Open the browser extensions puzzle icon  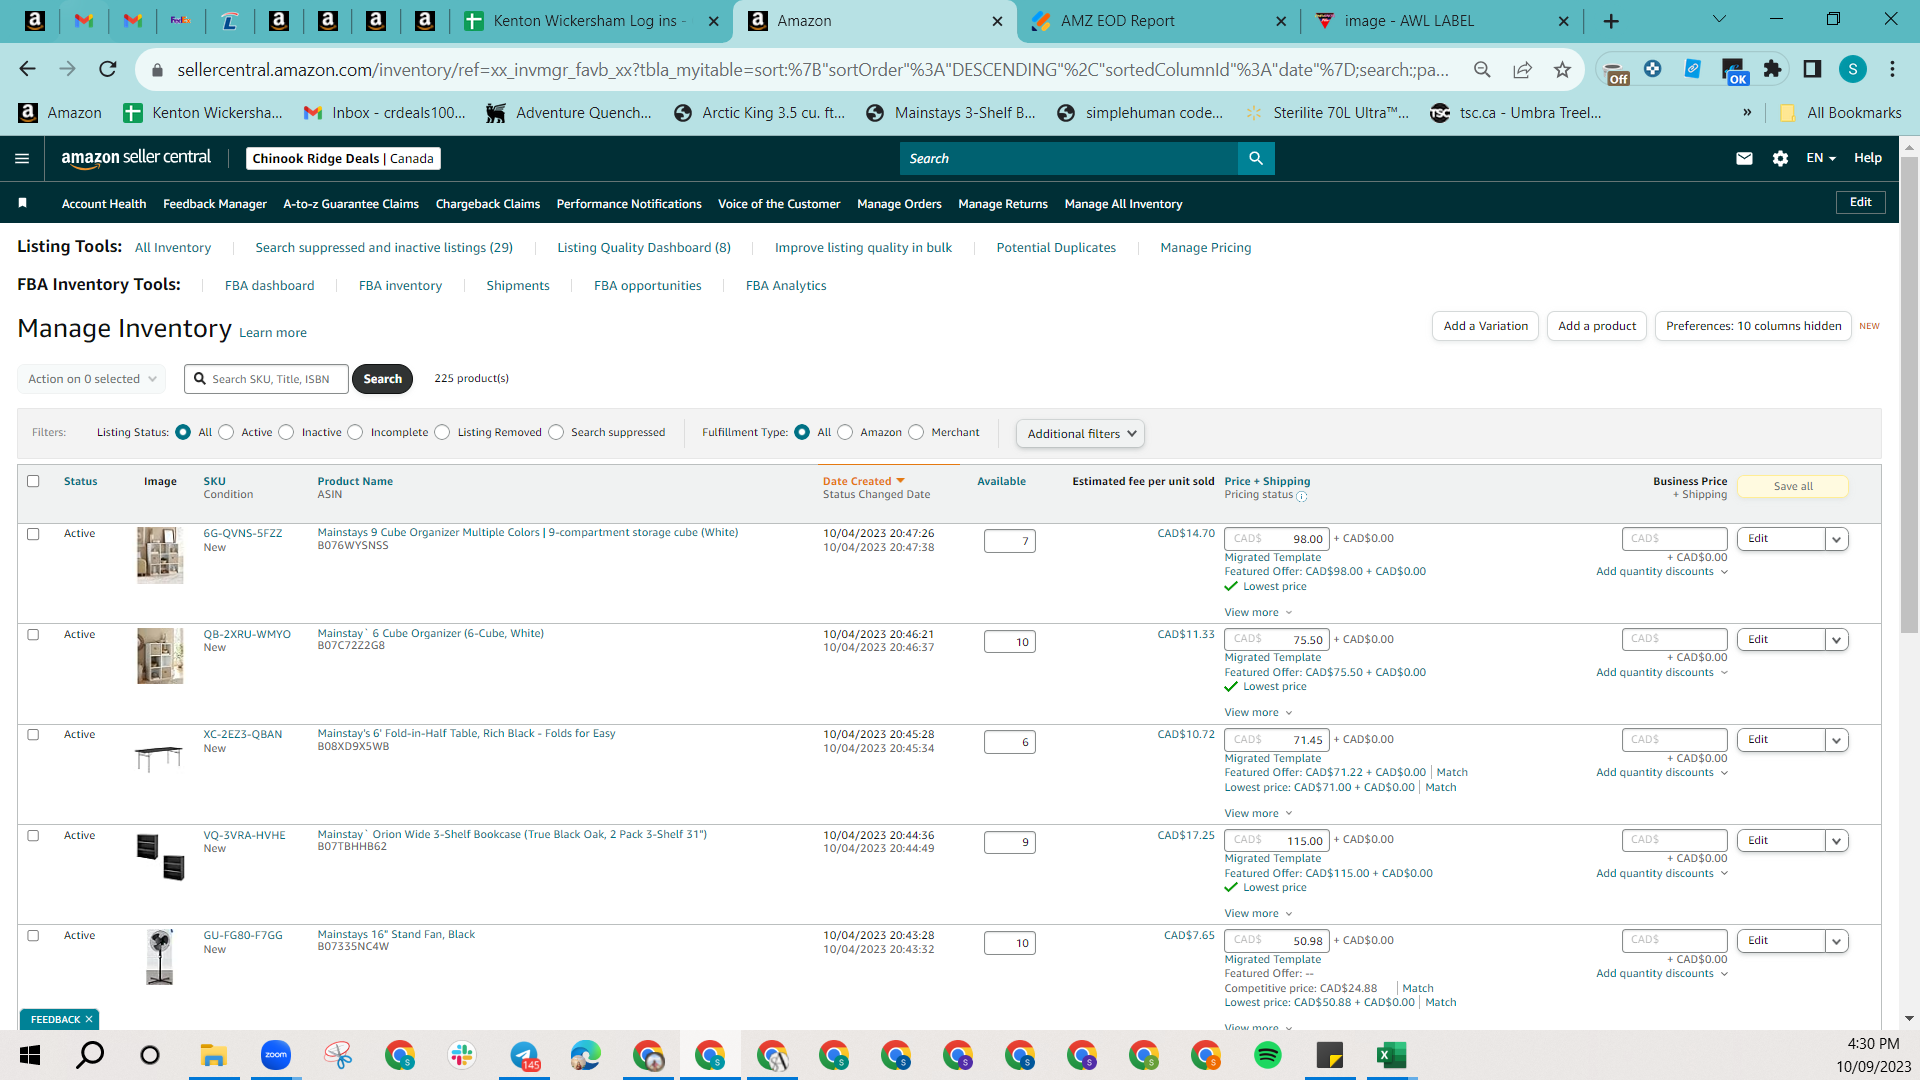[1772, 69]
